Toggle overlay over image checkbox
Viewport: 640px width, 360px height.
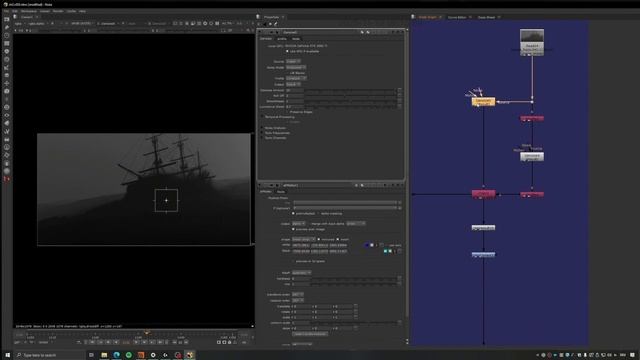[293, 229]
